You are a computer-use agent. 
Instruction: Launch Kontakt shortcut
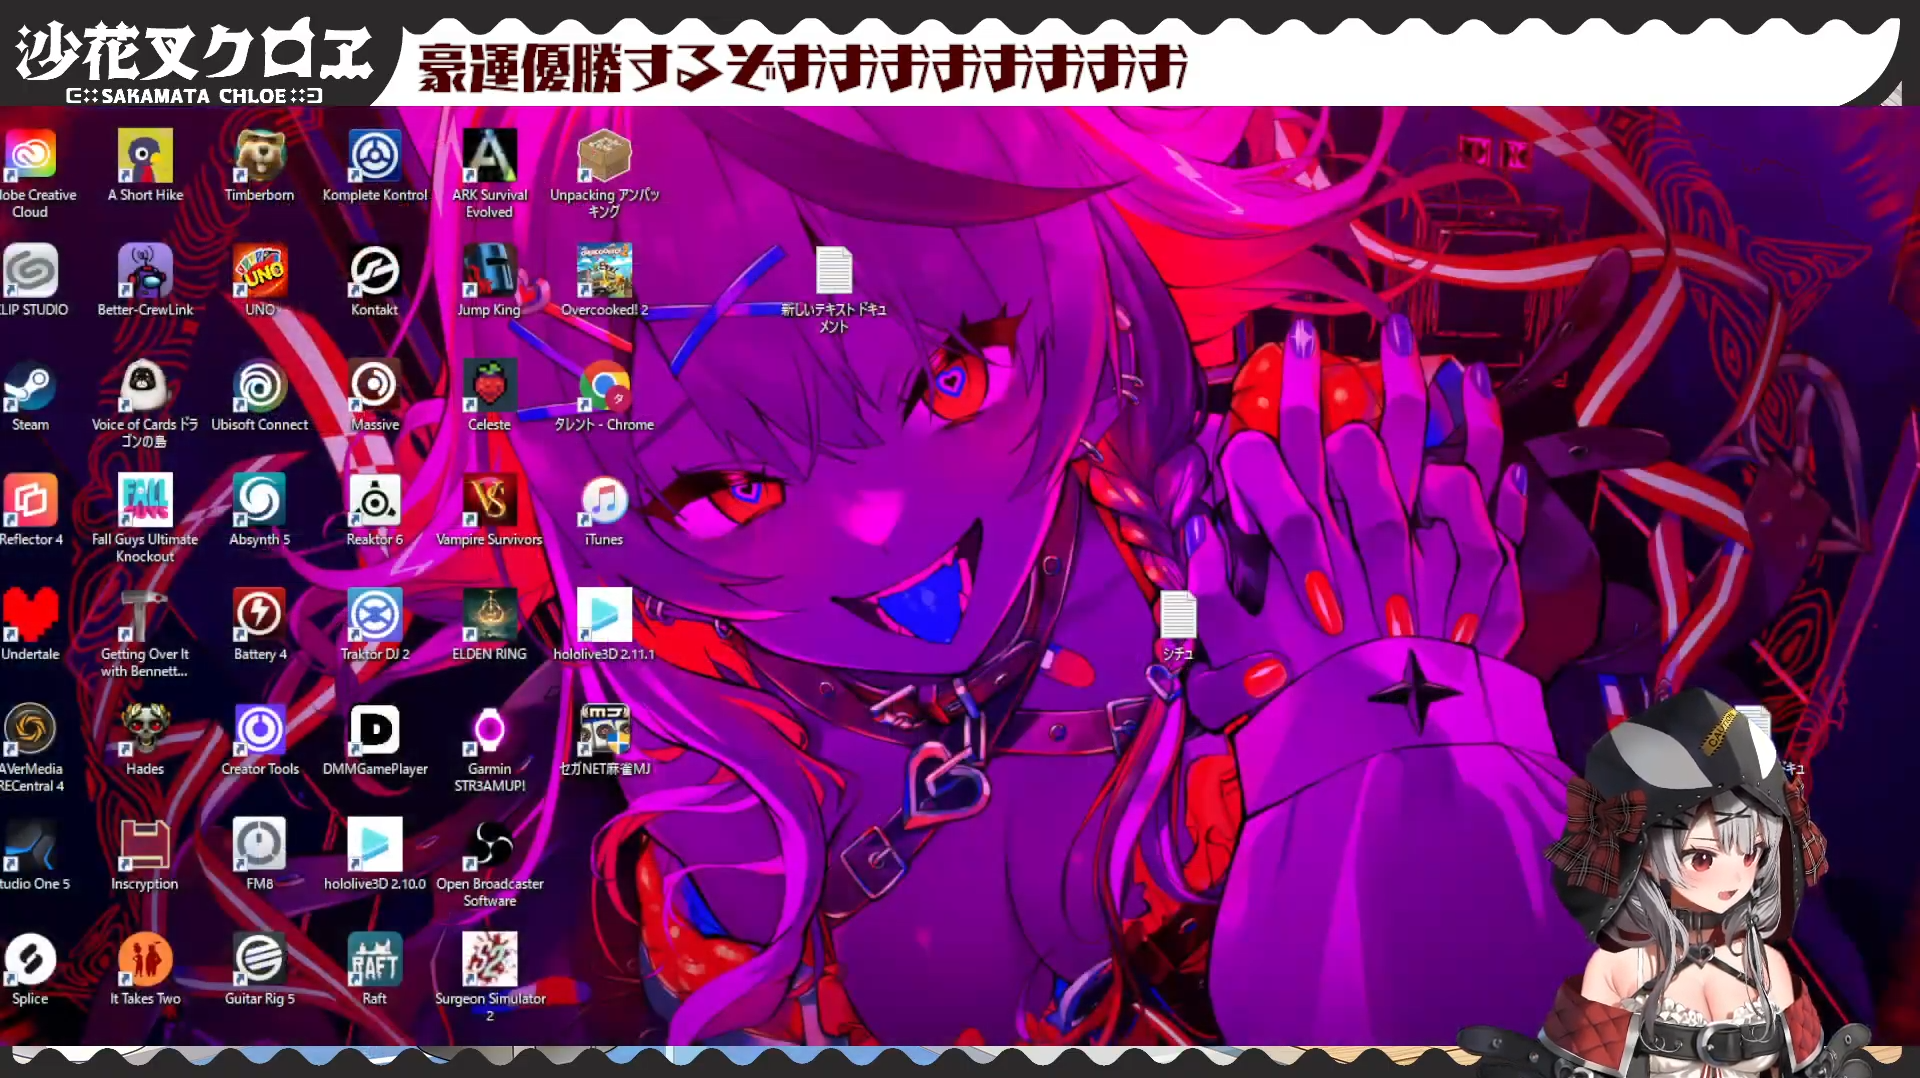coord(375,271)
